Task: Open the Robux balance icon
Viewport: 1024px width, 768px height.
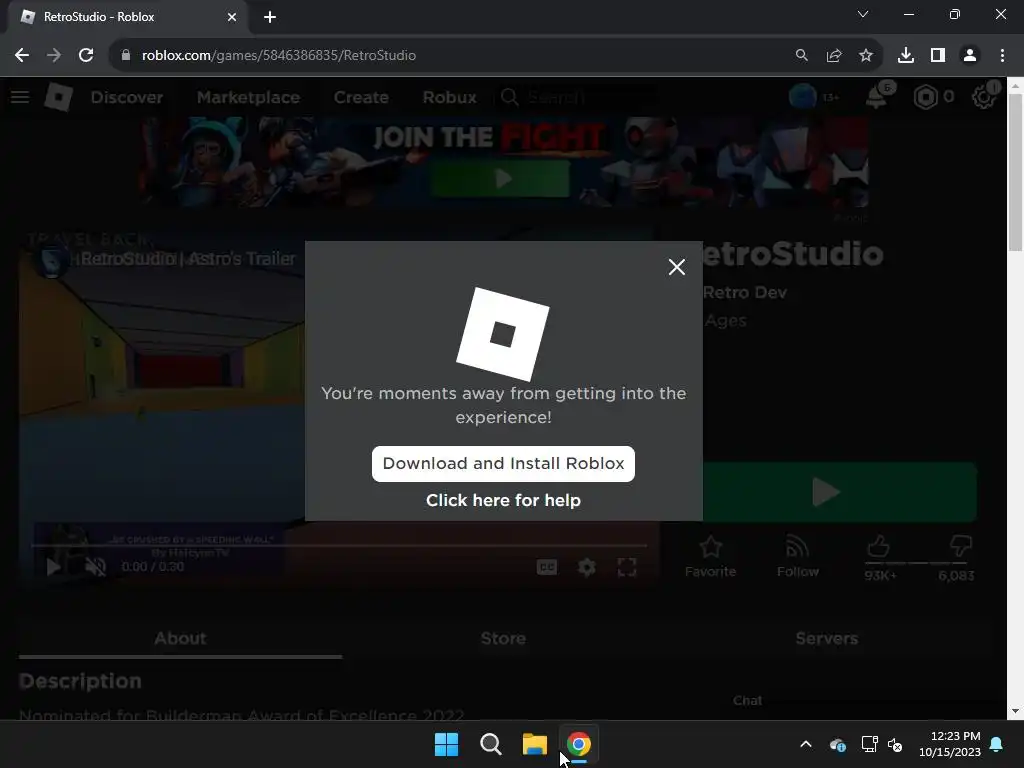Action: [x=925, y=97]
